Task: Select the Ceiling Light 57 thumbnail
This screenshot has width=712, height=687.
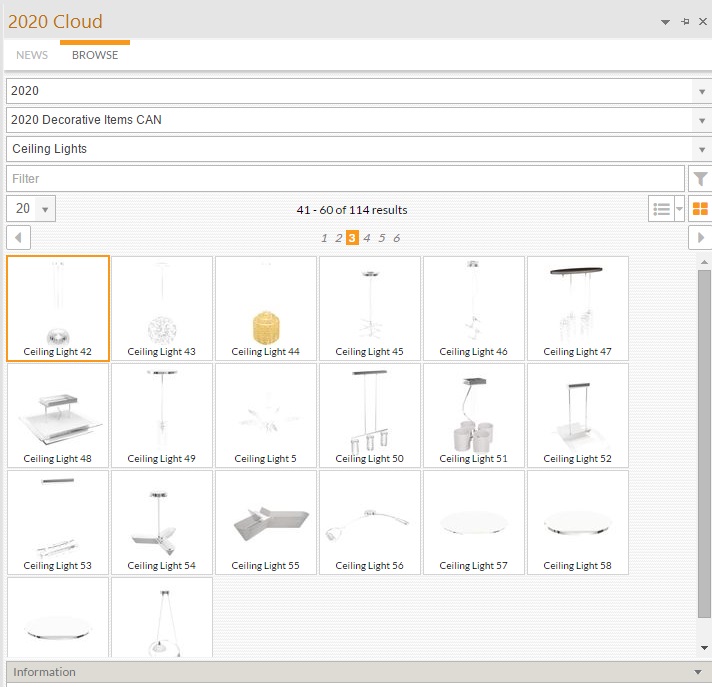Action: click(x=474, y=523)
